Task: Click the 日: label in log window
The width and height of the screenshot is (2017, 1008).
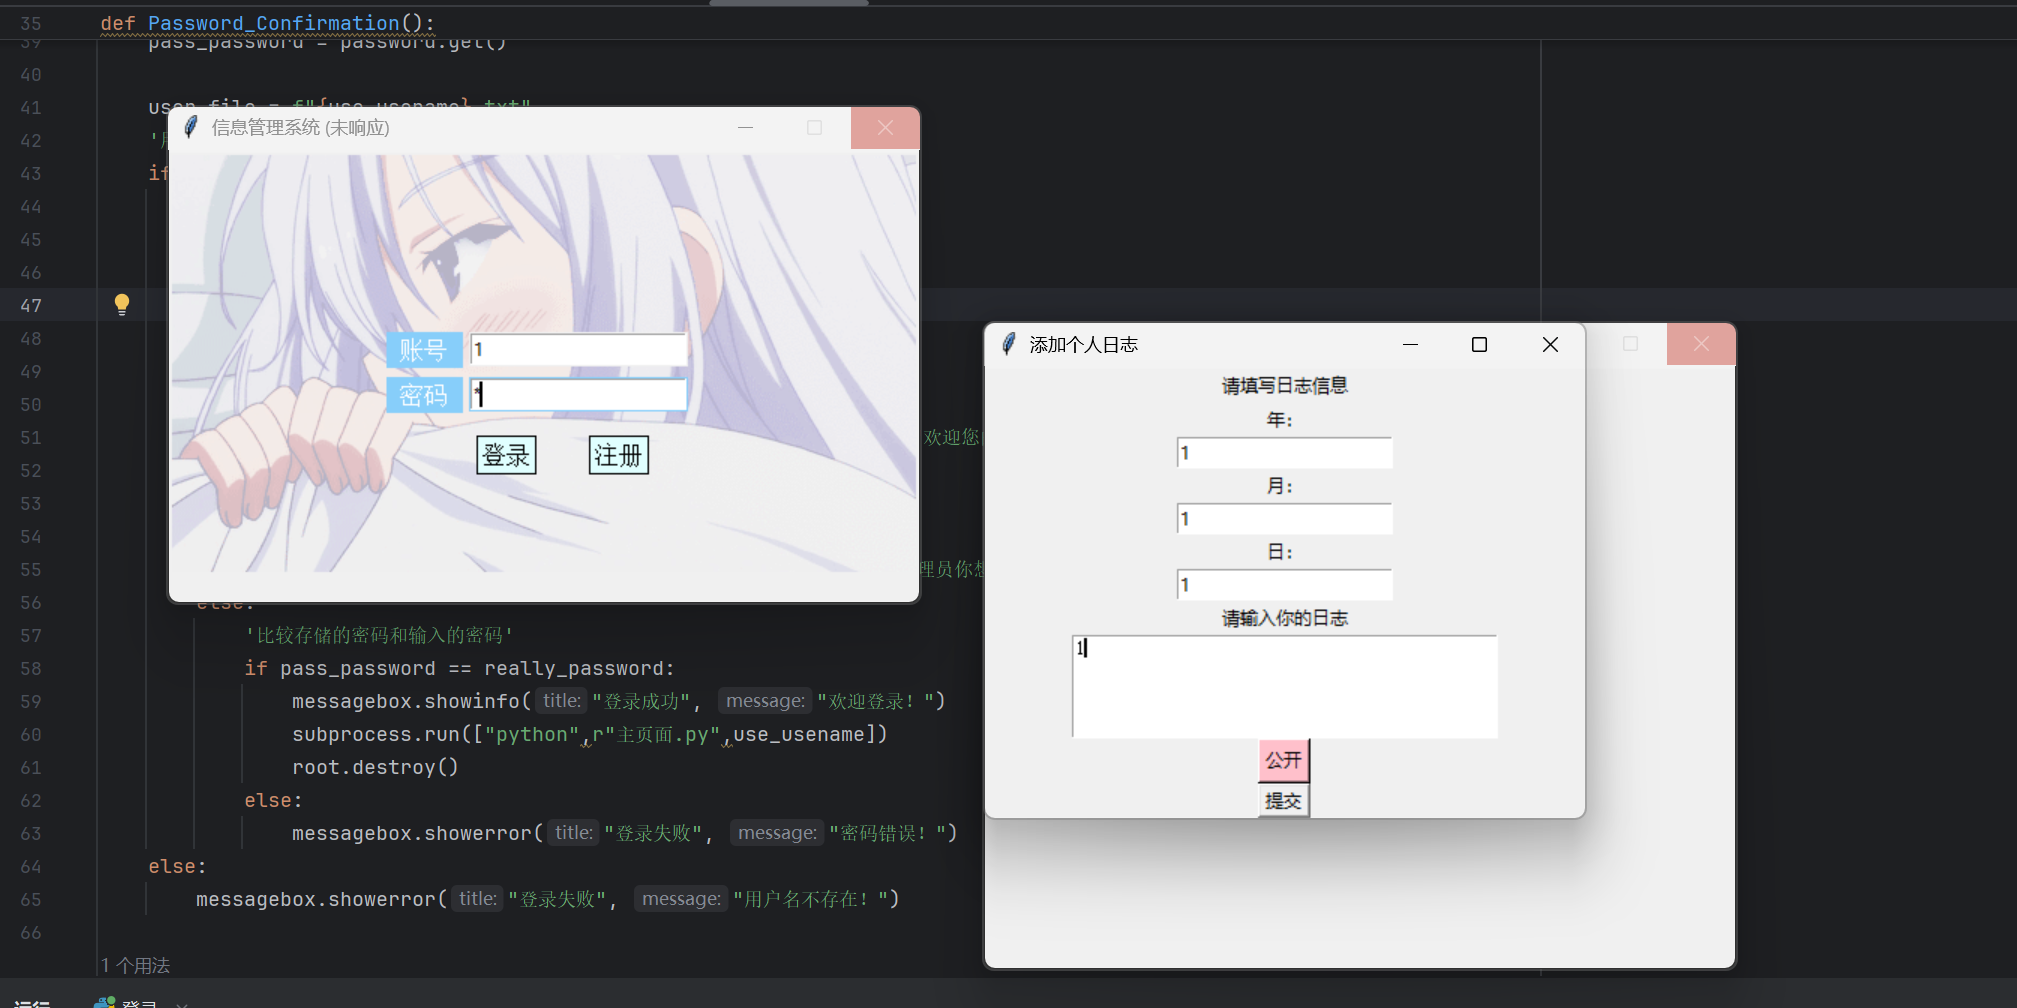Action: tap(1280, 552)
